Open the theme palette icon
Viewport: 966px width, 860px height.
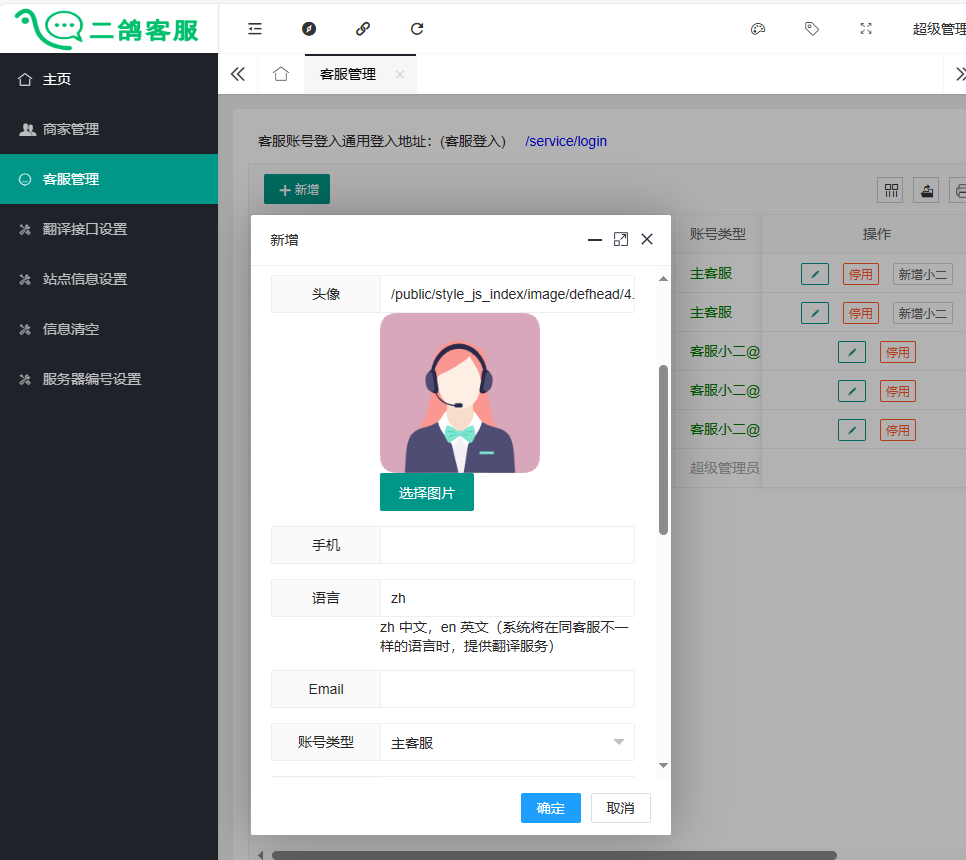click(x=758, y=29)
